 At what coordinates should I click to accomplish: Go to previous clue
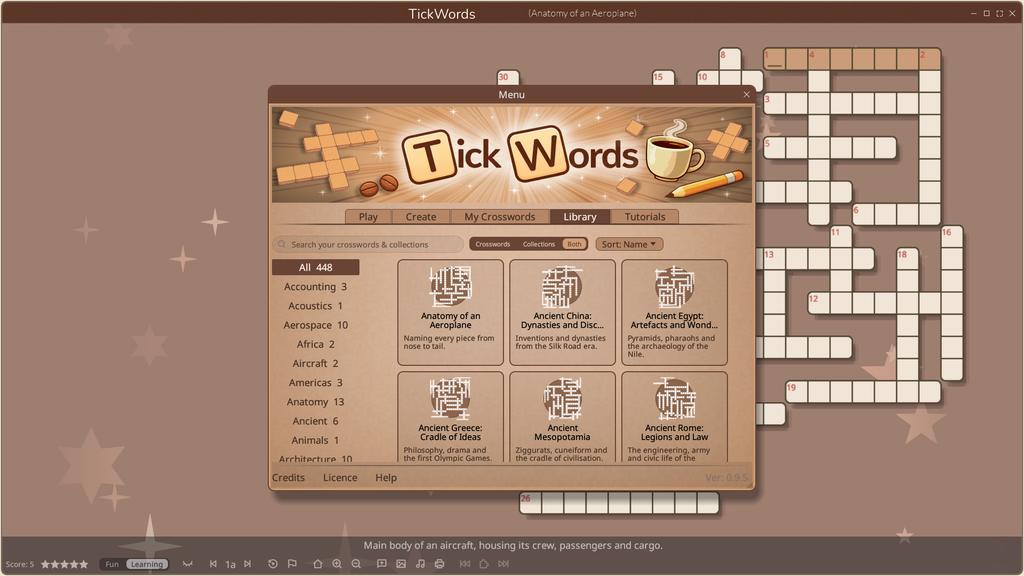[213, 564]
